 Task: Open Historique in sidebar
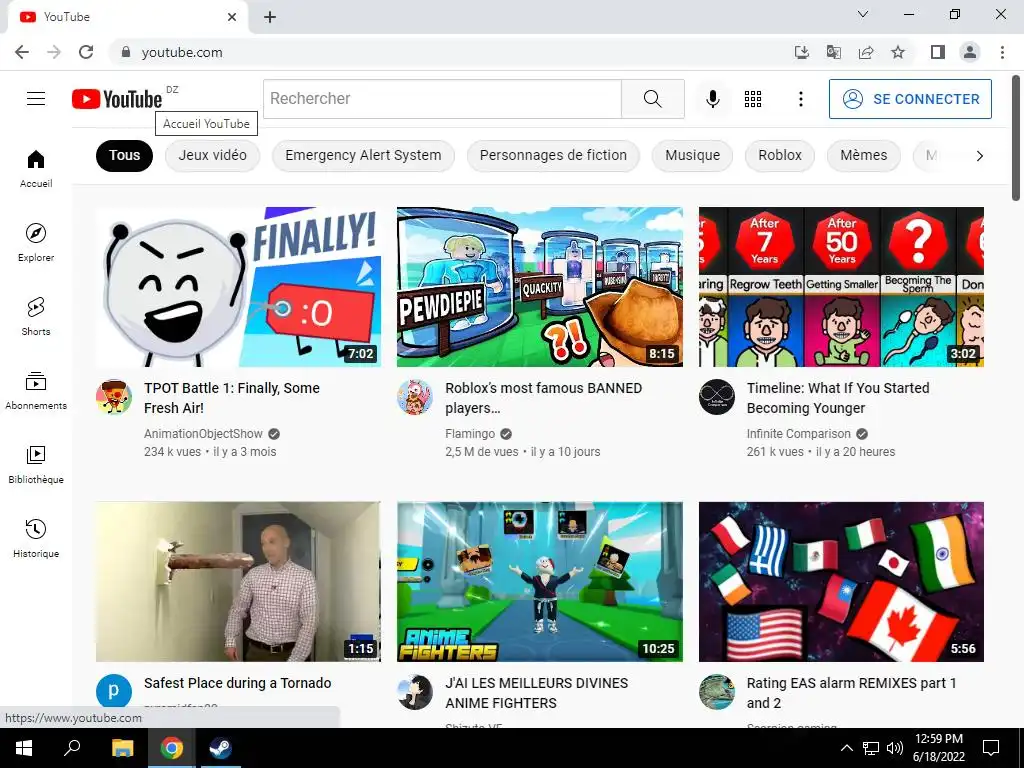tap(36, 539)
